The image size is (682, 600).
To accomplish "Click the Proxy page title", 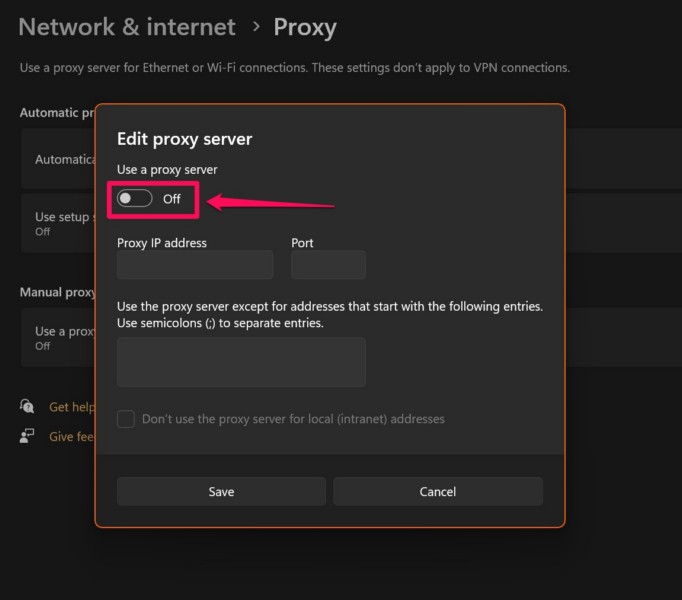I will pyautogui.click(x=305, y=27).
